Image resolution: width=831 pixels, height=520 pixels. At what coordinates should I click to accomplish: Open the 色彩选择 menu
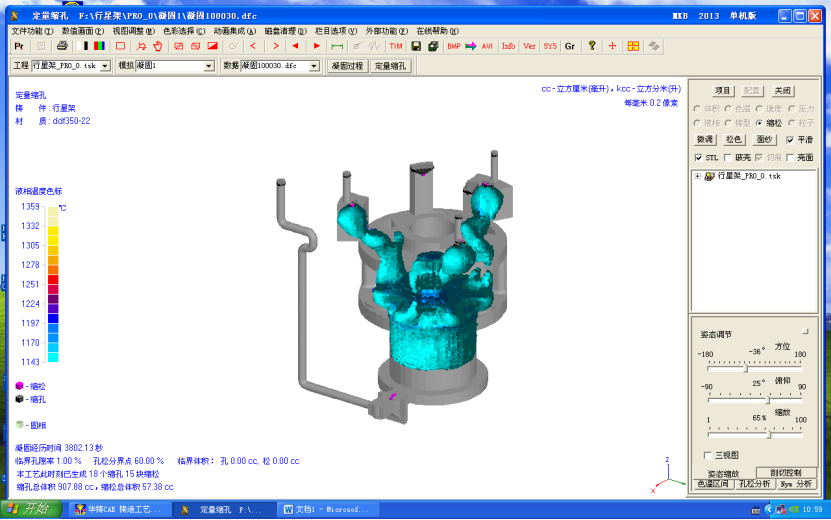(x=180, y=31)
